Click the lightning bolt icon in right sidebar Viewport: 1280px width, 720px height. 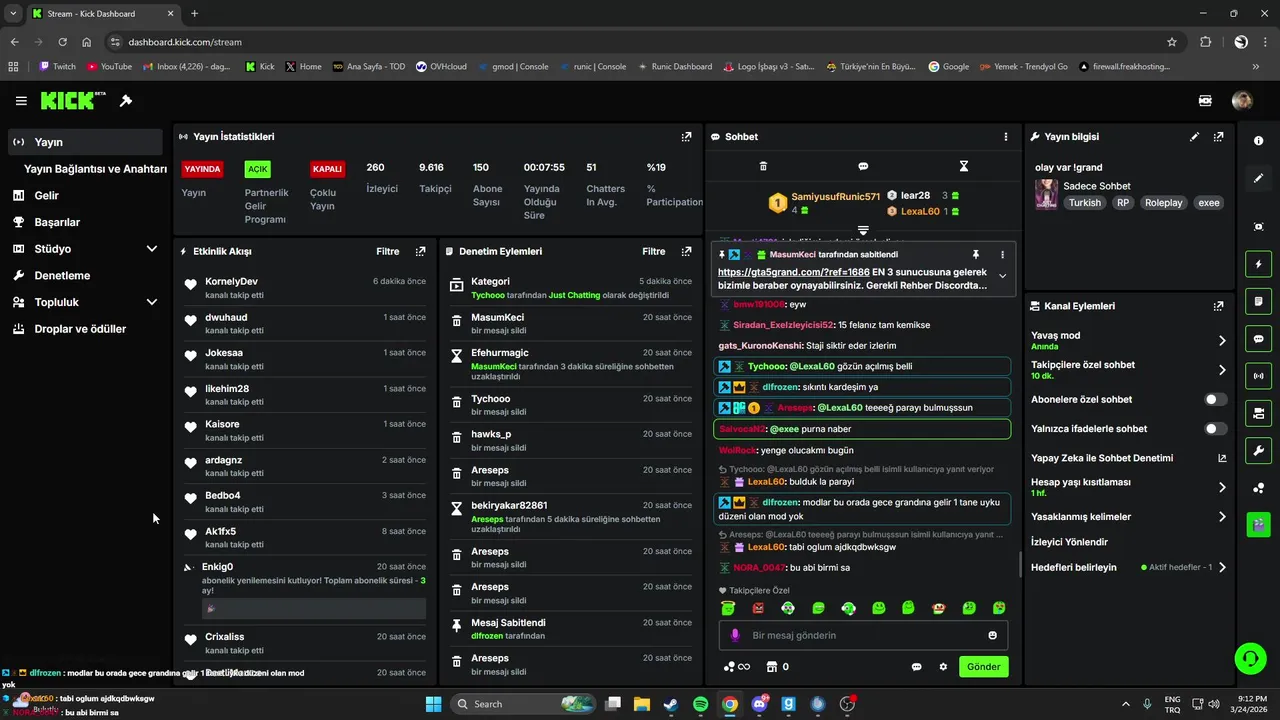[x=1258, y=265]
